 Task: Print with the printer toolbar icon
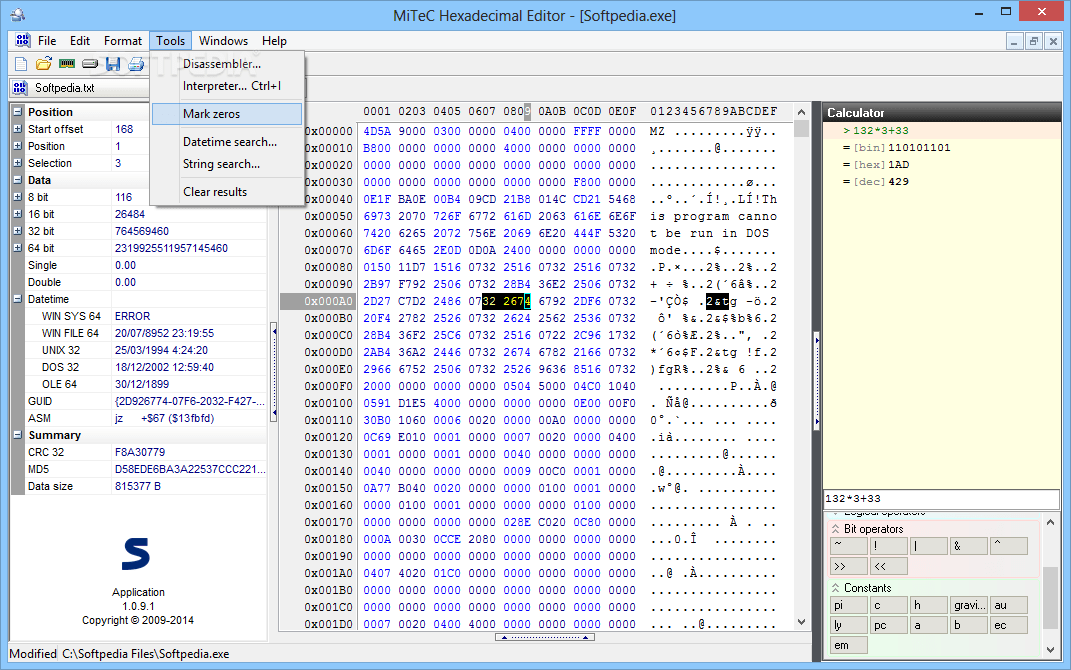pos(137,64)
